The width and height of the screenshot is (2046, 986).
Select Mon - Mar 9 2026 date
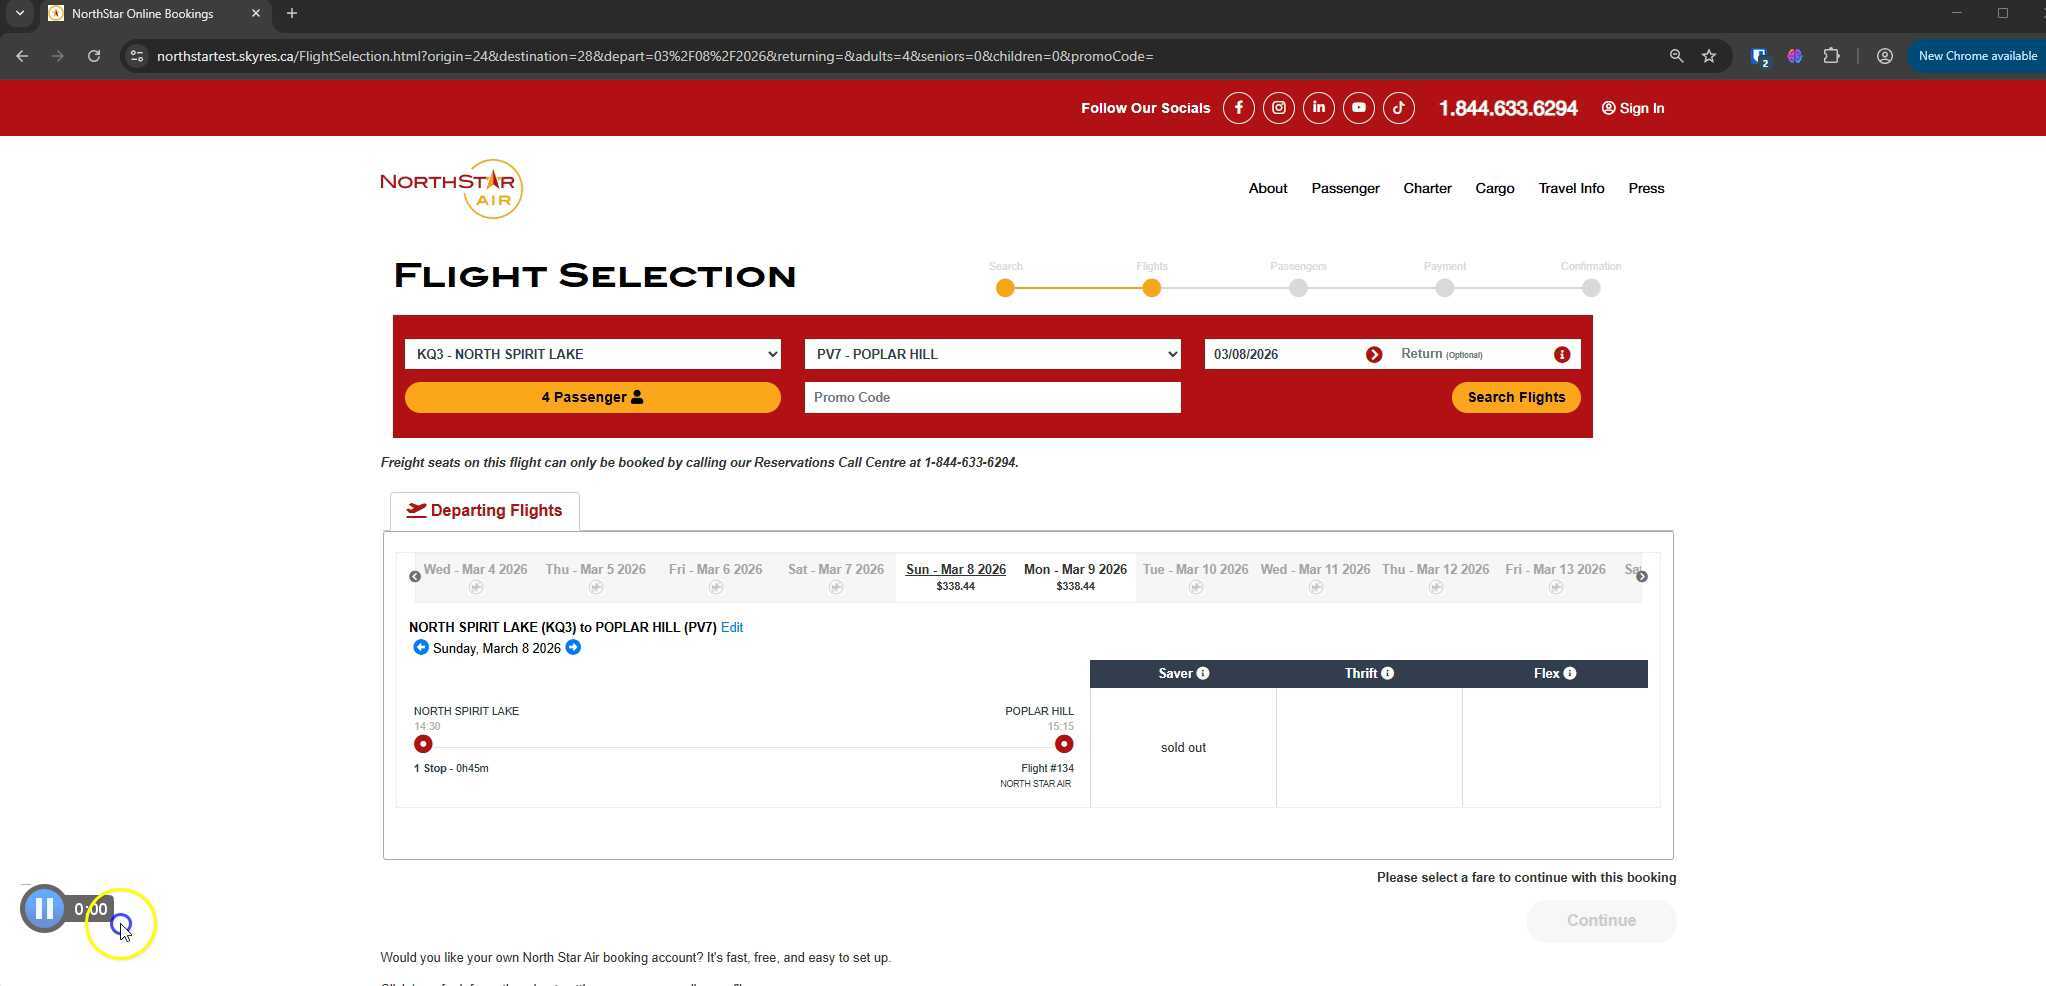(x=1075, y=577)
